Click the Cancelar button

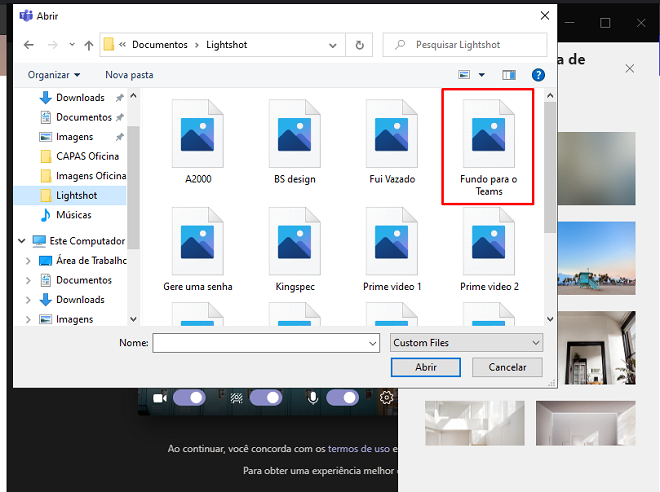pyautogui.click(x=507, y=367)
